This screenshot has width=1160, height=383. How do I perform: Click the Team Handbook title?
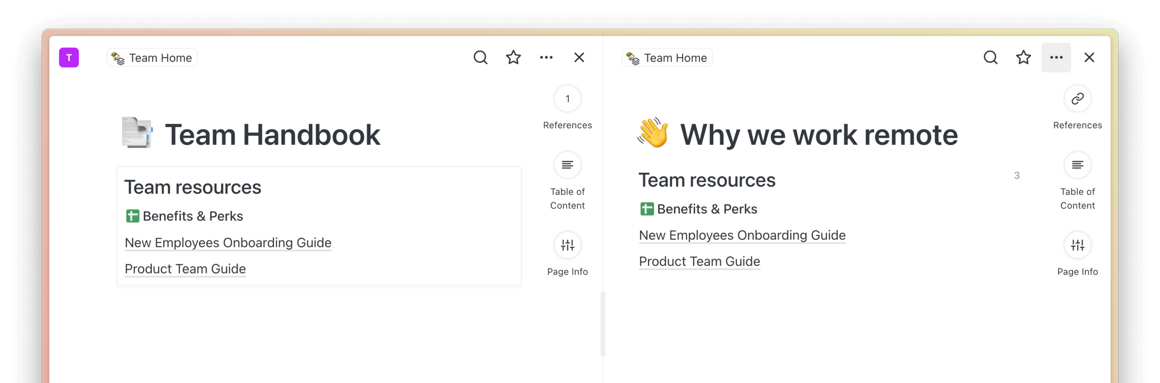coord(272,135)
